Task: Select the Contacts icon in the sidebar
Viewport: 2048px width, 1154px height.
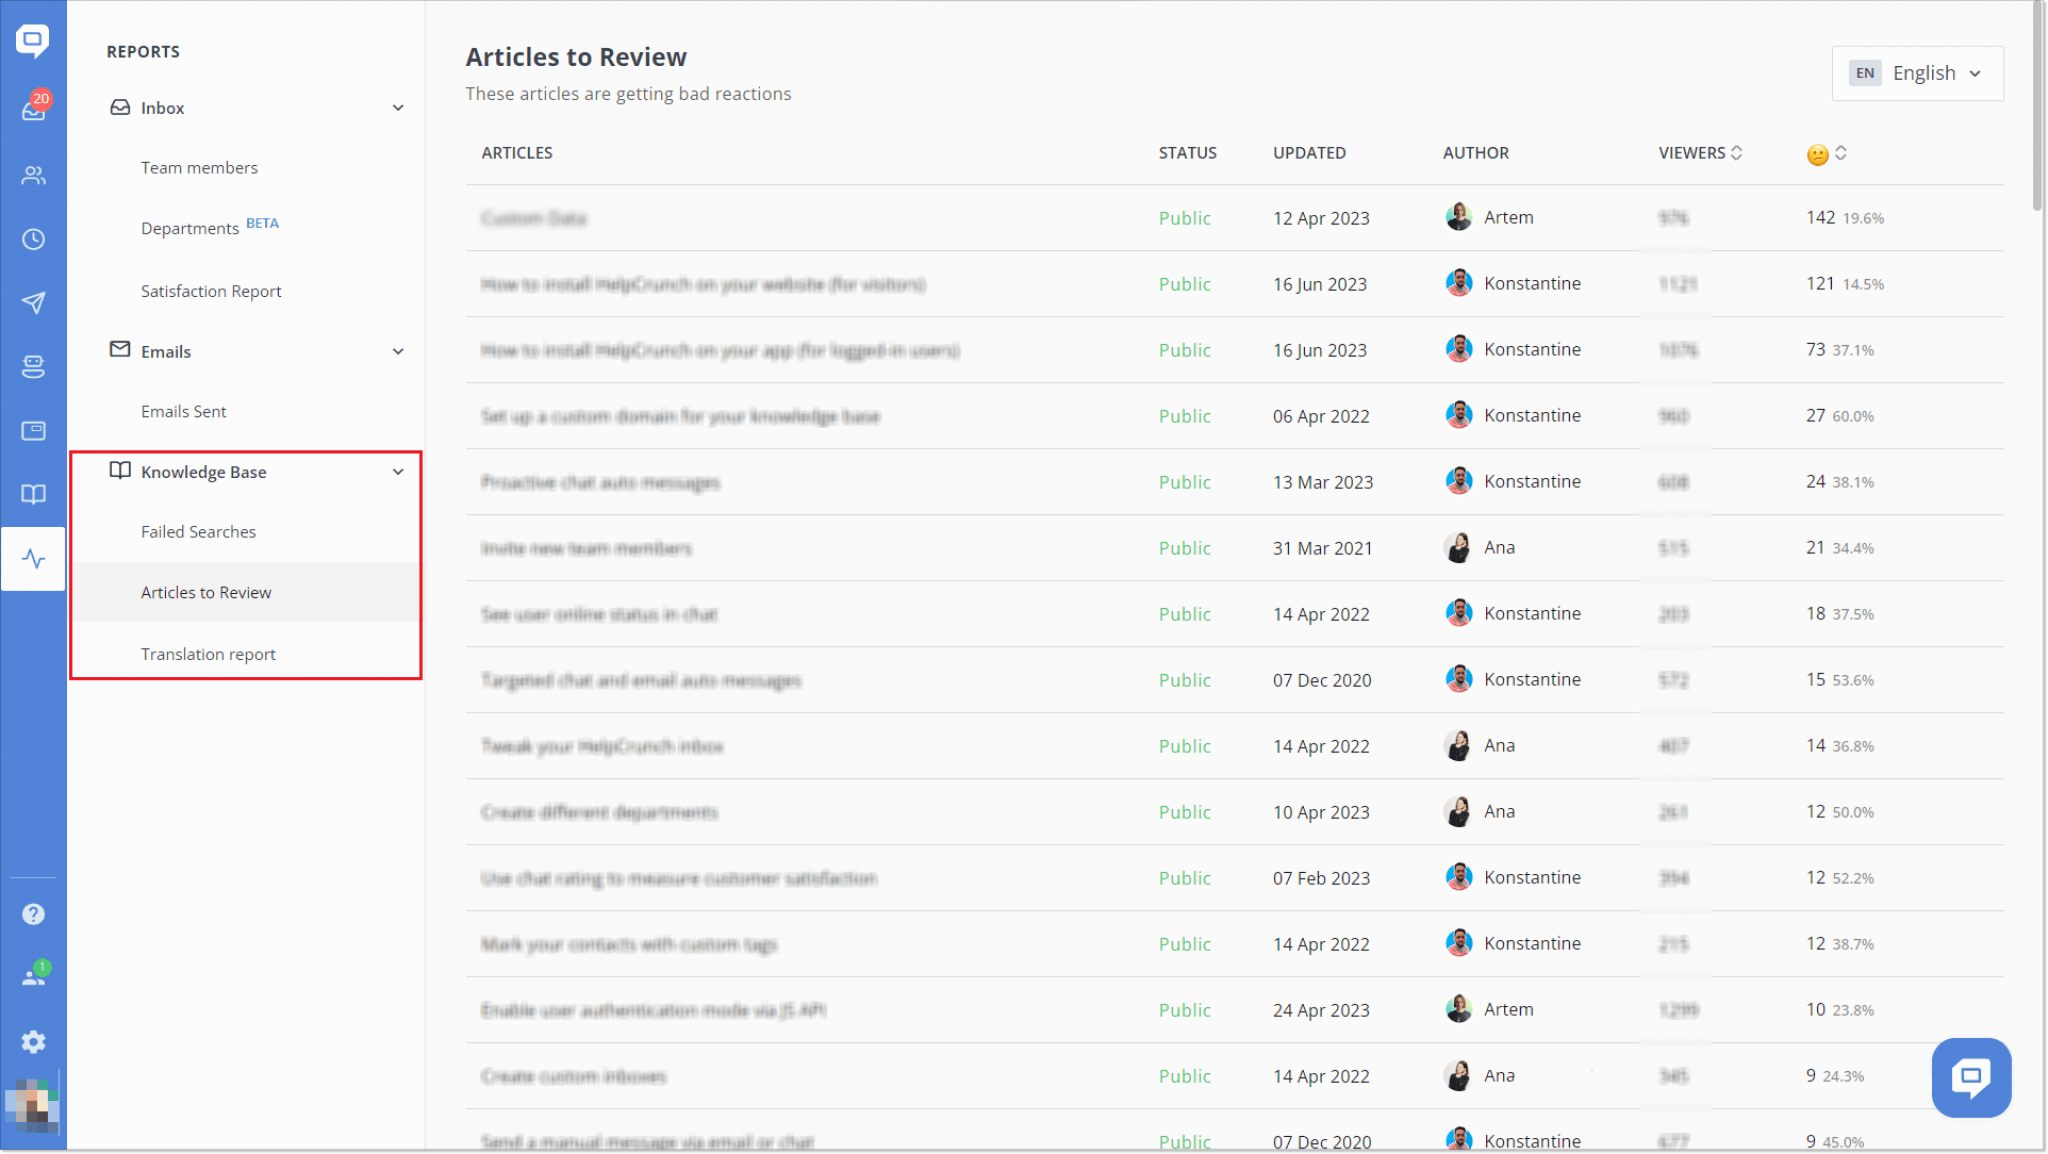Action: [x=34, y=175]
